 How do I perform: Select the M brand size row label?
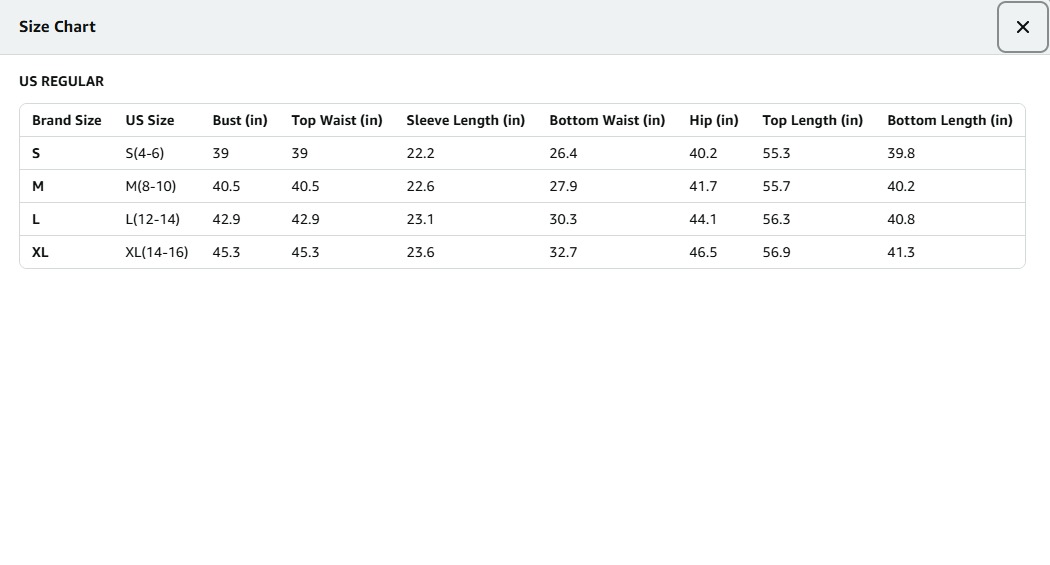point(38,186)
